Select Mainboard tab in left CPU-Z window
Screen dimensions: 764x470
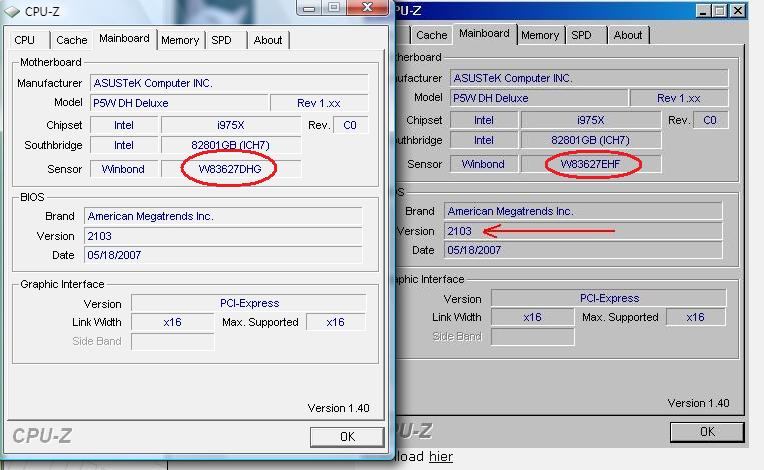(124, 38)
